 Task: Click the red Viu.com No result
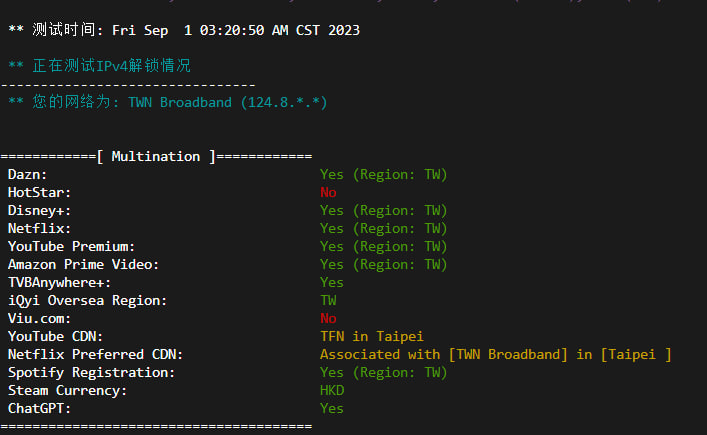[x=328, y=318]
